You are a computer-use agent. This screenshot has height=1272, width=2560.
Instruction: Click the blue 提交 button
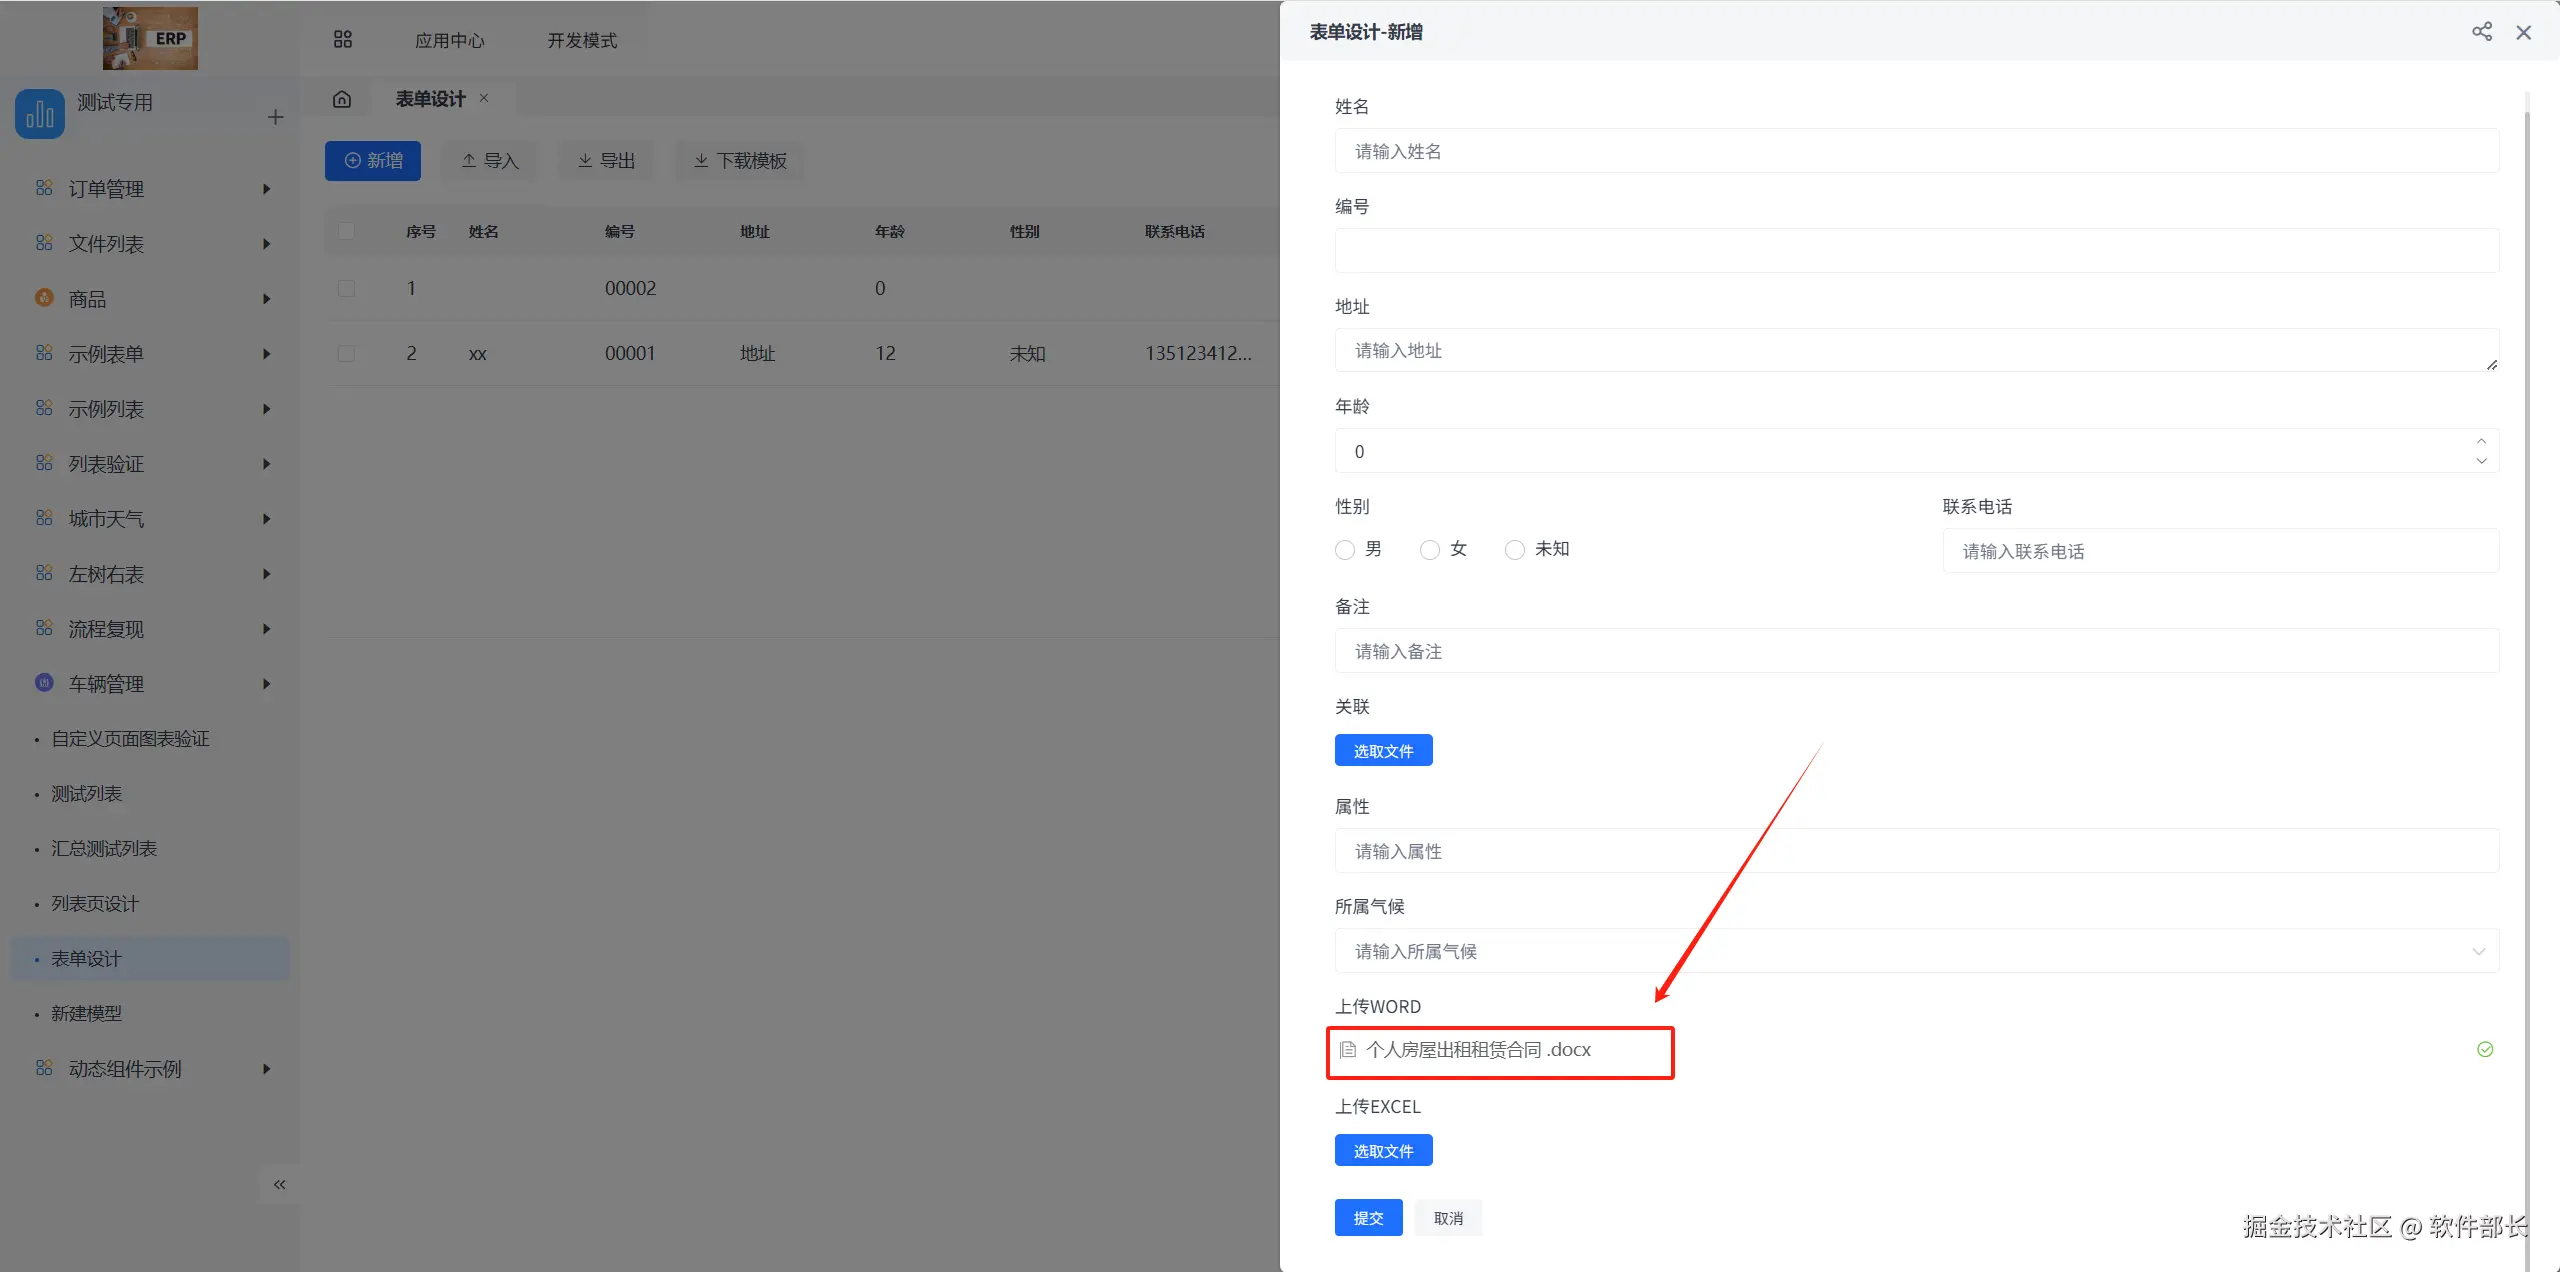(1367, 1218)
